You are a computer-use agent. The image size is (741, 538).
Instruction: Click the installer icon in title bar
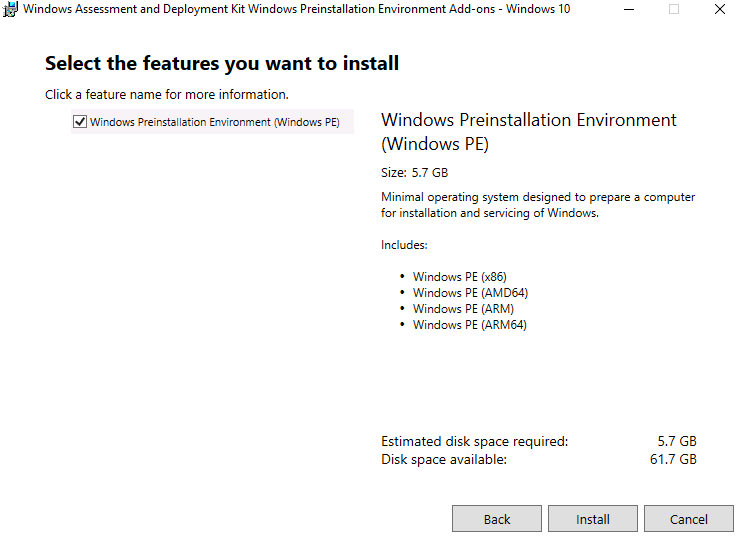coord(11,9)
